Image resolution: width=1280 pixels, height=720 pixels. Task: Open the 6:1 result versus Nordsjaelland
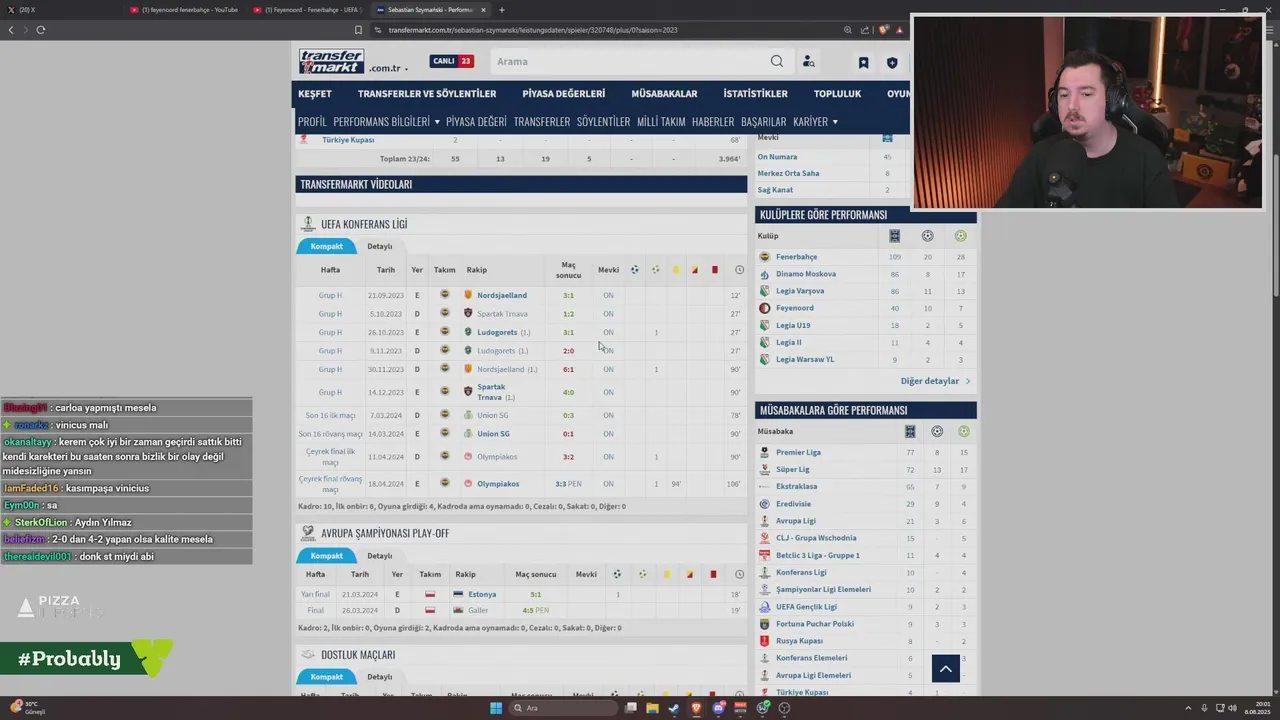(x=568, y=369)
